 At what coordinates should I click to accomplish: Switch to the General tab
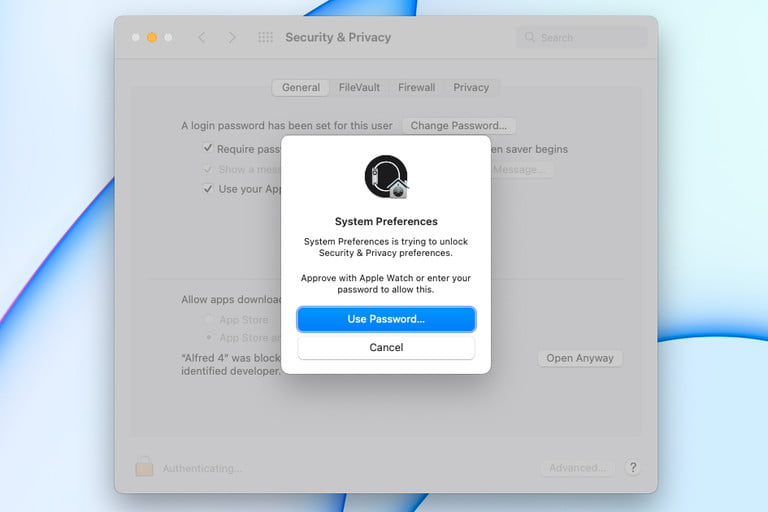point(301,87)
